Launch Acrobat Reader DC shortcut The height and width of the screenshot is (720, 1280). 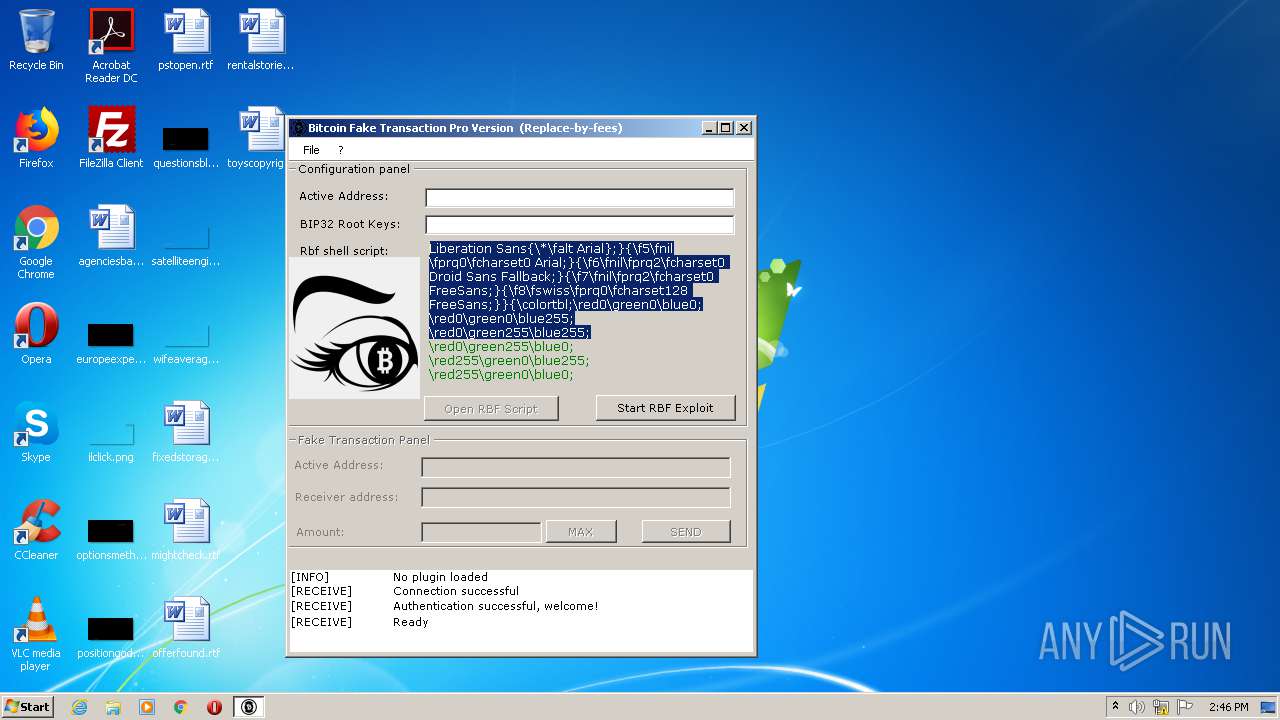[x=111, y=46]
